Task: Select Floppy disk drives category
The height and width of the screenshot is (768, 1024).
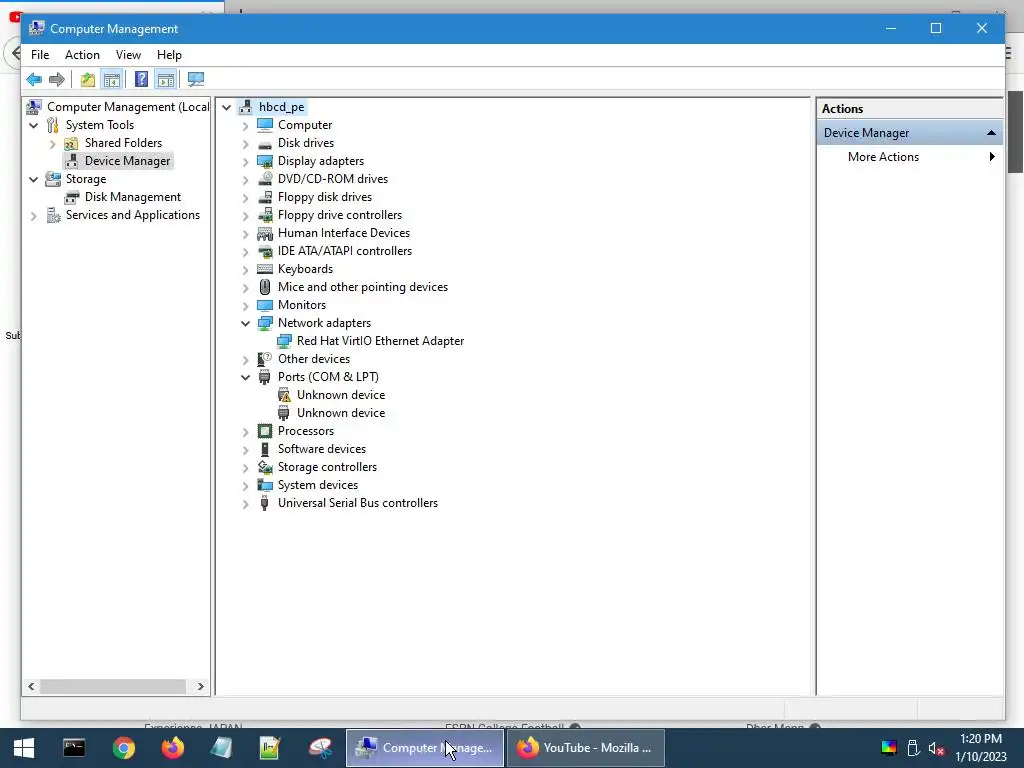Action: click(x=325, y=197)
